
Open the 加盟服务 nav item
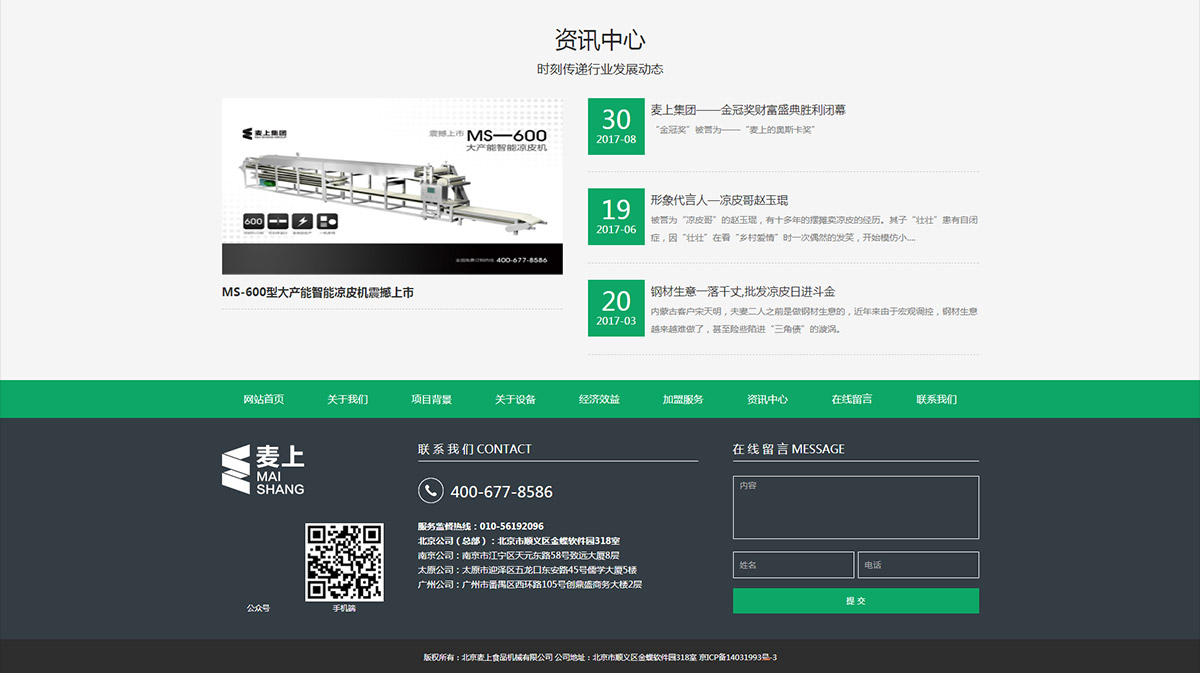(683, 399)
